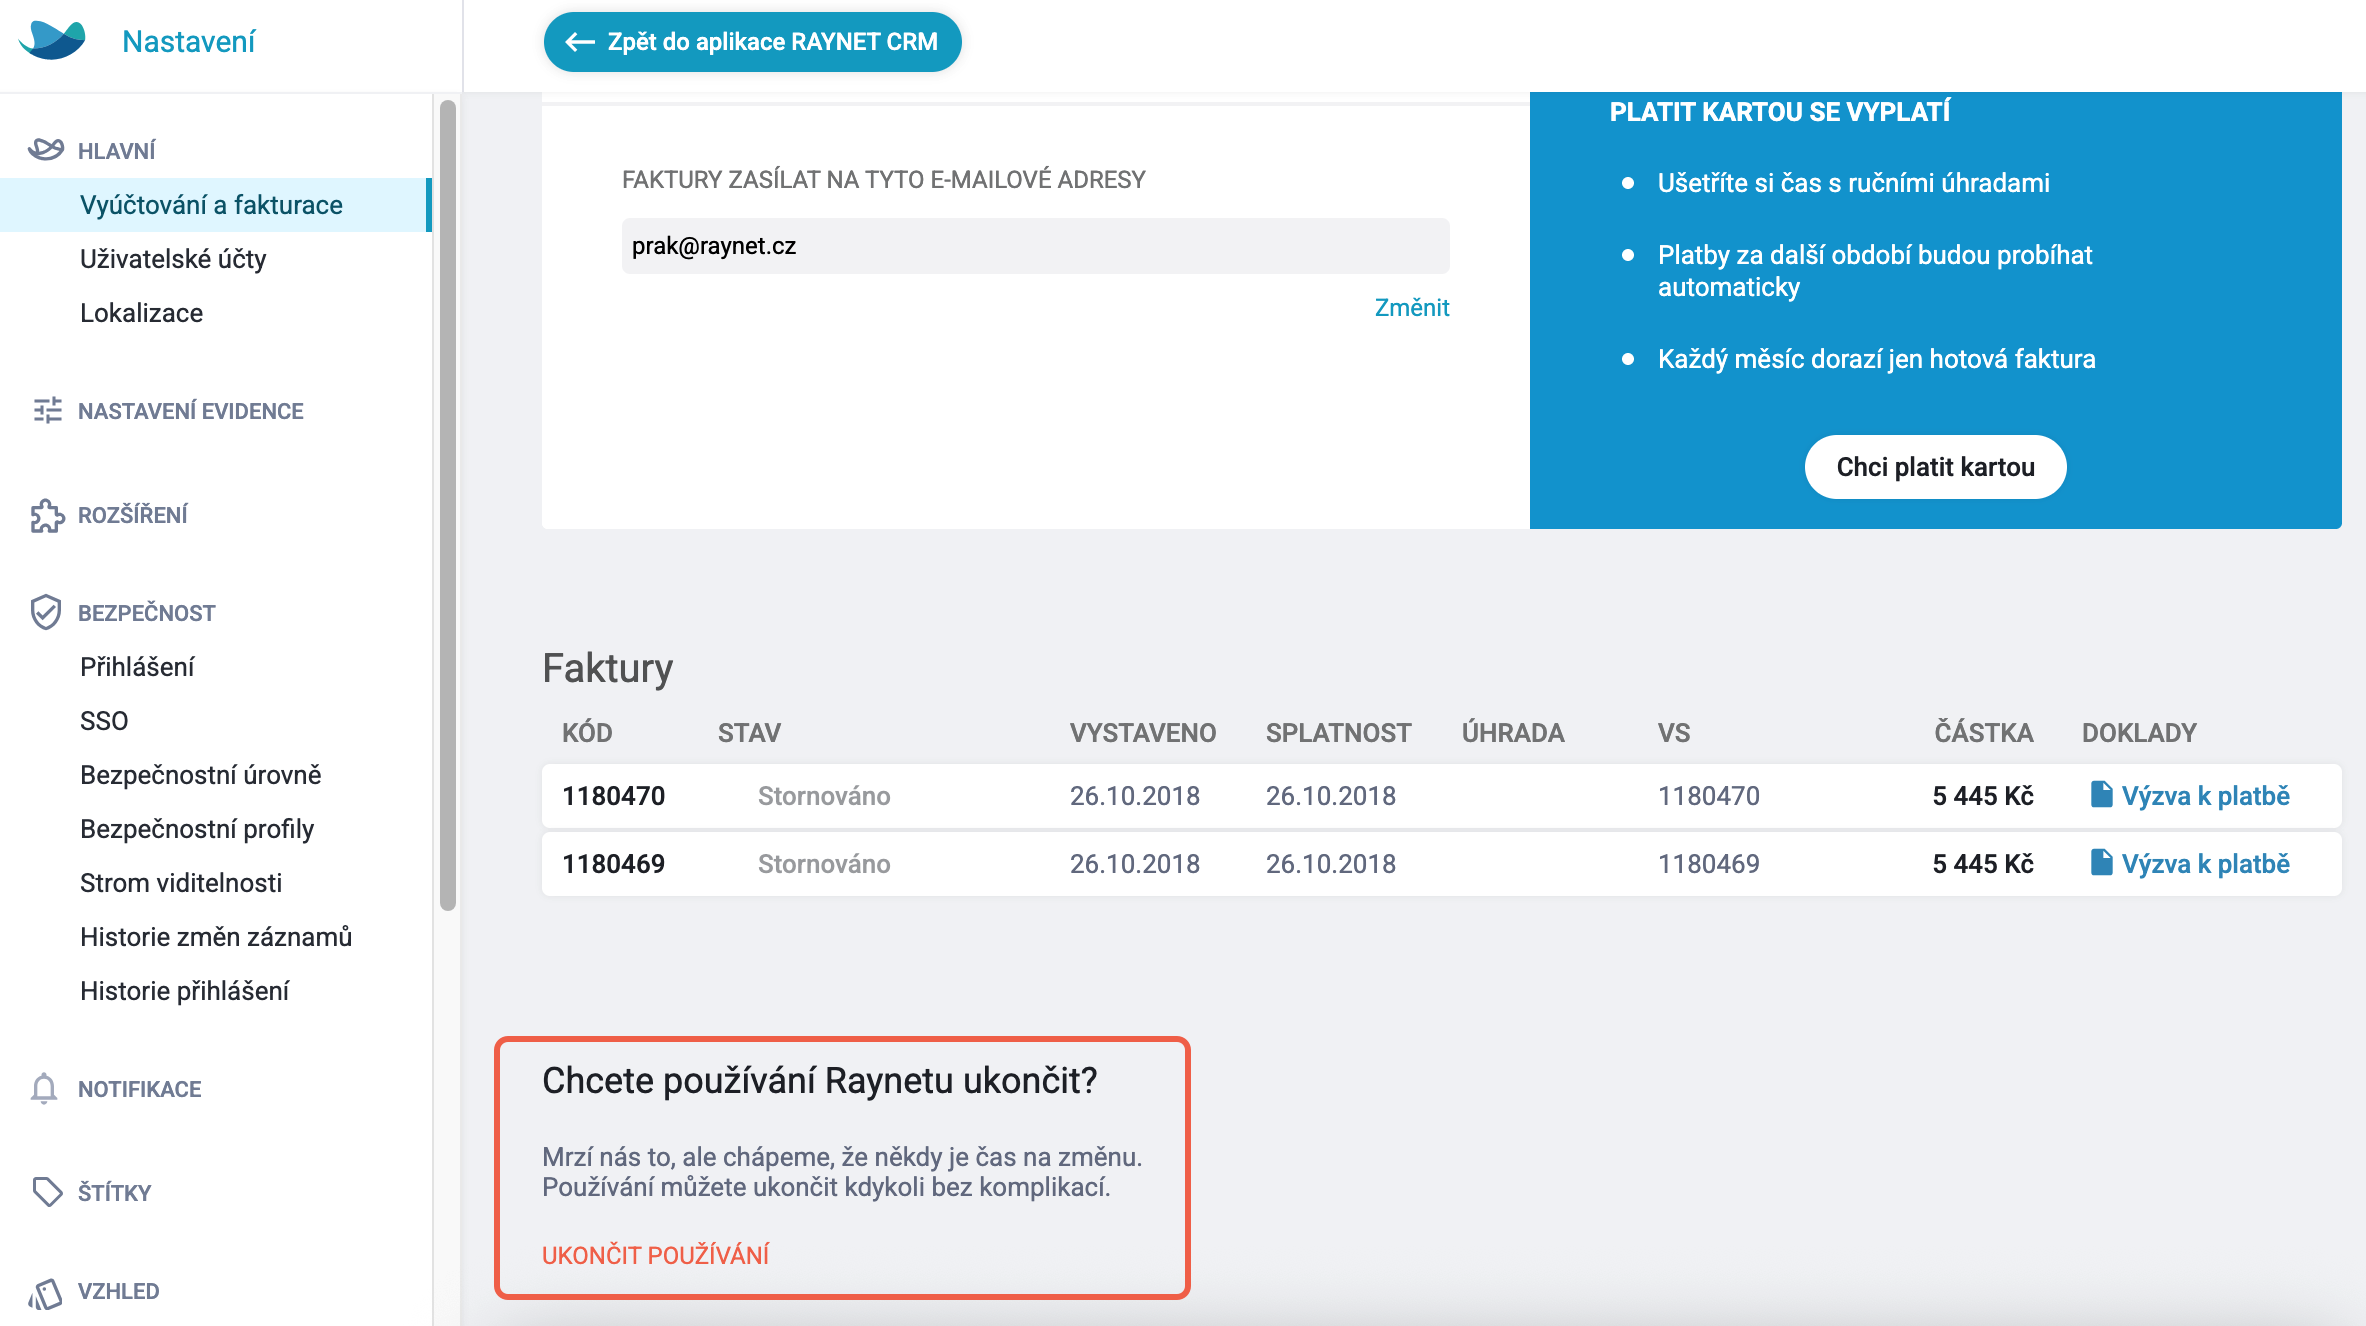
Task: Click the sidebar vertical scrollbar
Action: click(448, 505)
